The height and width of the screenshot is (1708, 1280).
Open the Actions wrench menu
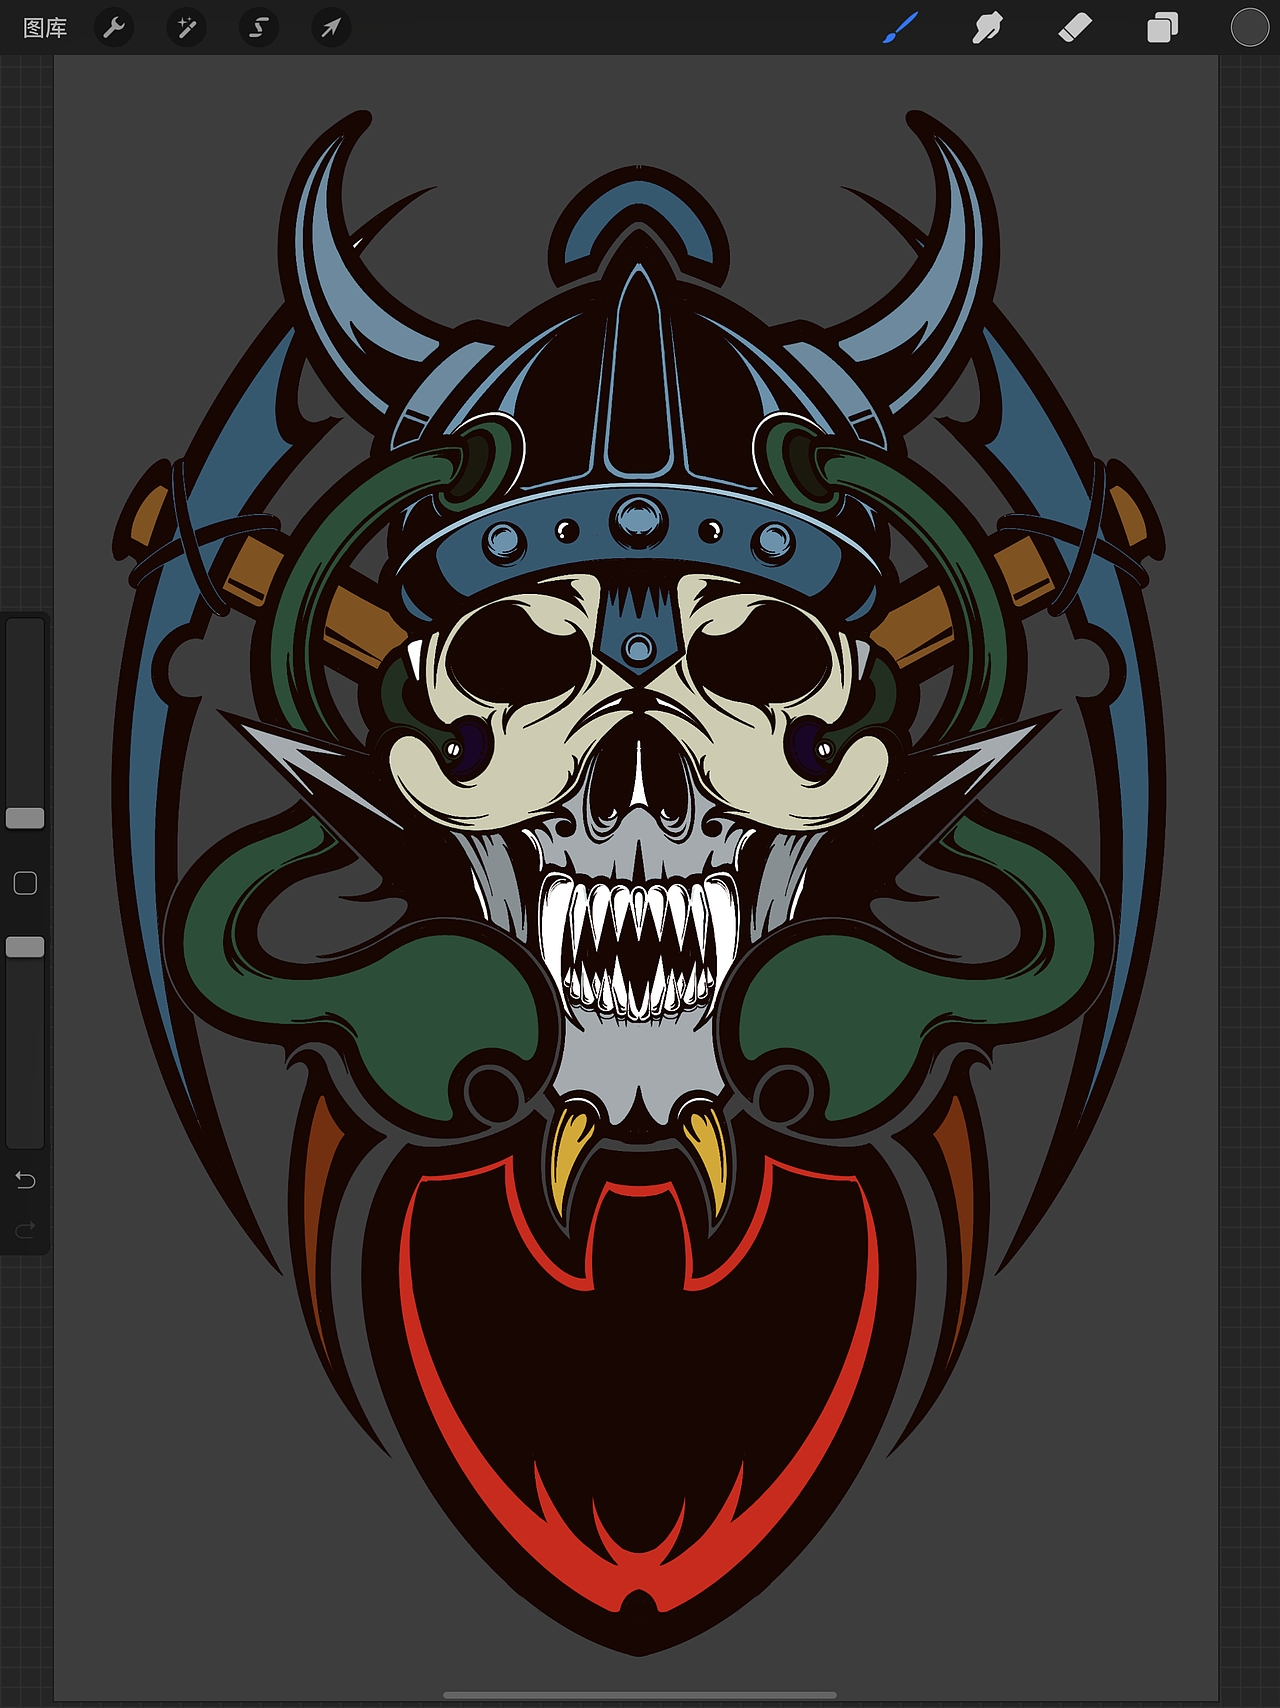click(114, 27)
